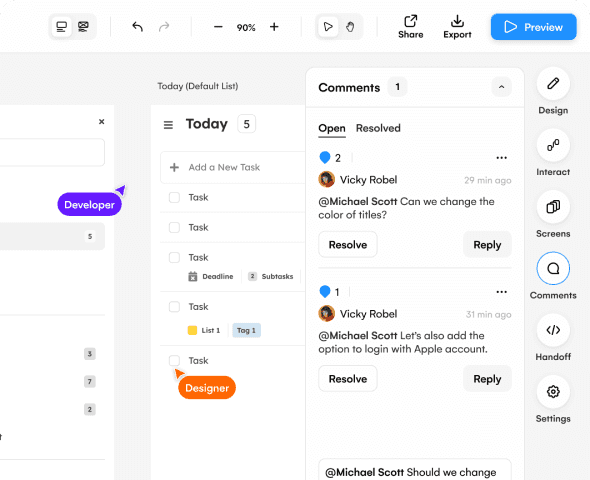The height and width of the screenshot is (480, 590).
Task: Redo the last undone action
Action: point(164,27)
